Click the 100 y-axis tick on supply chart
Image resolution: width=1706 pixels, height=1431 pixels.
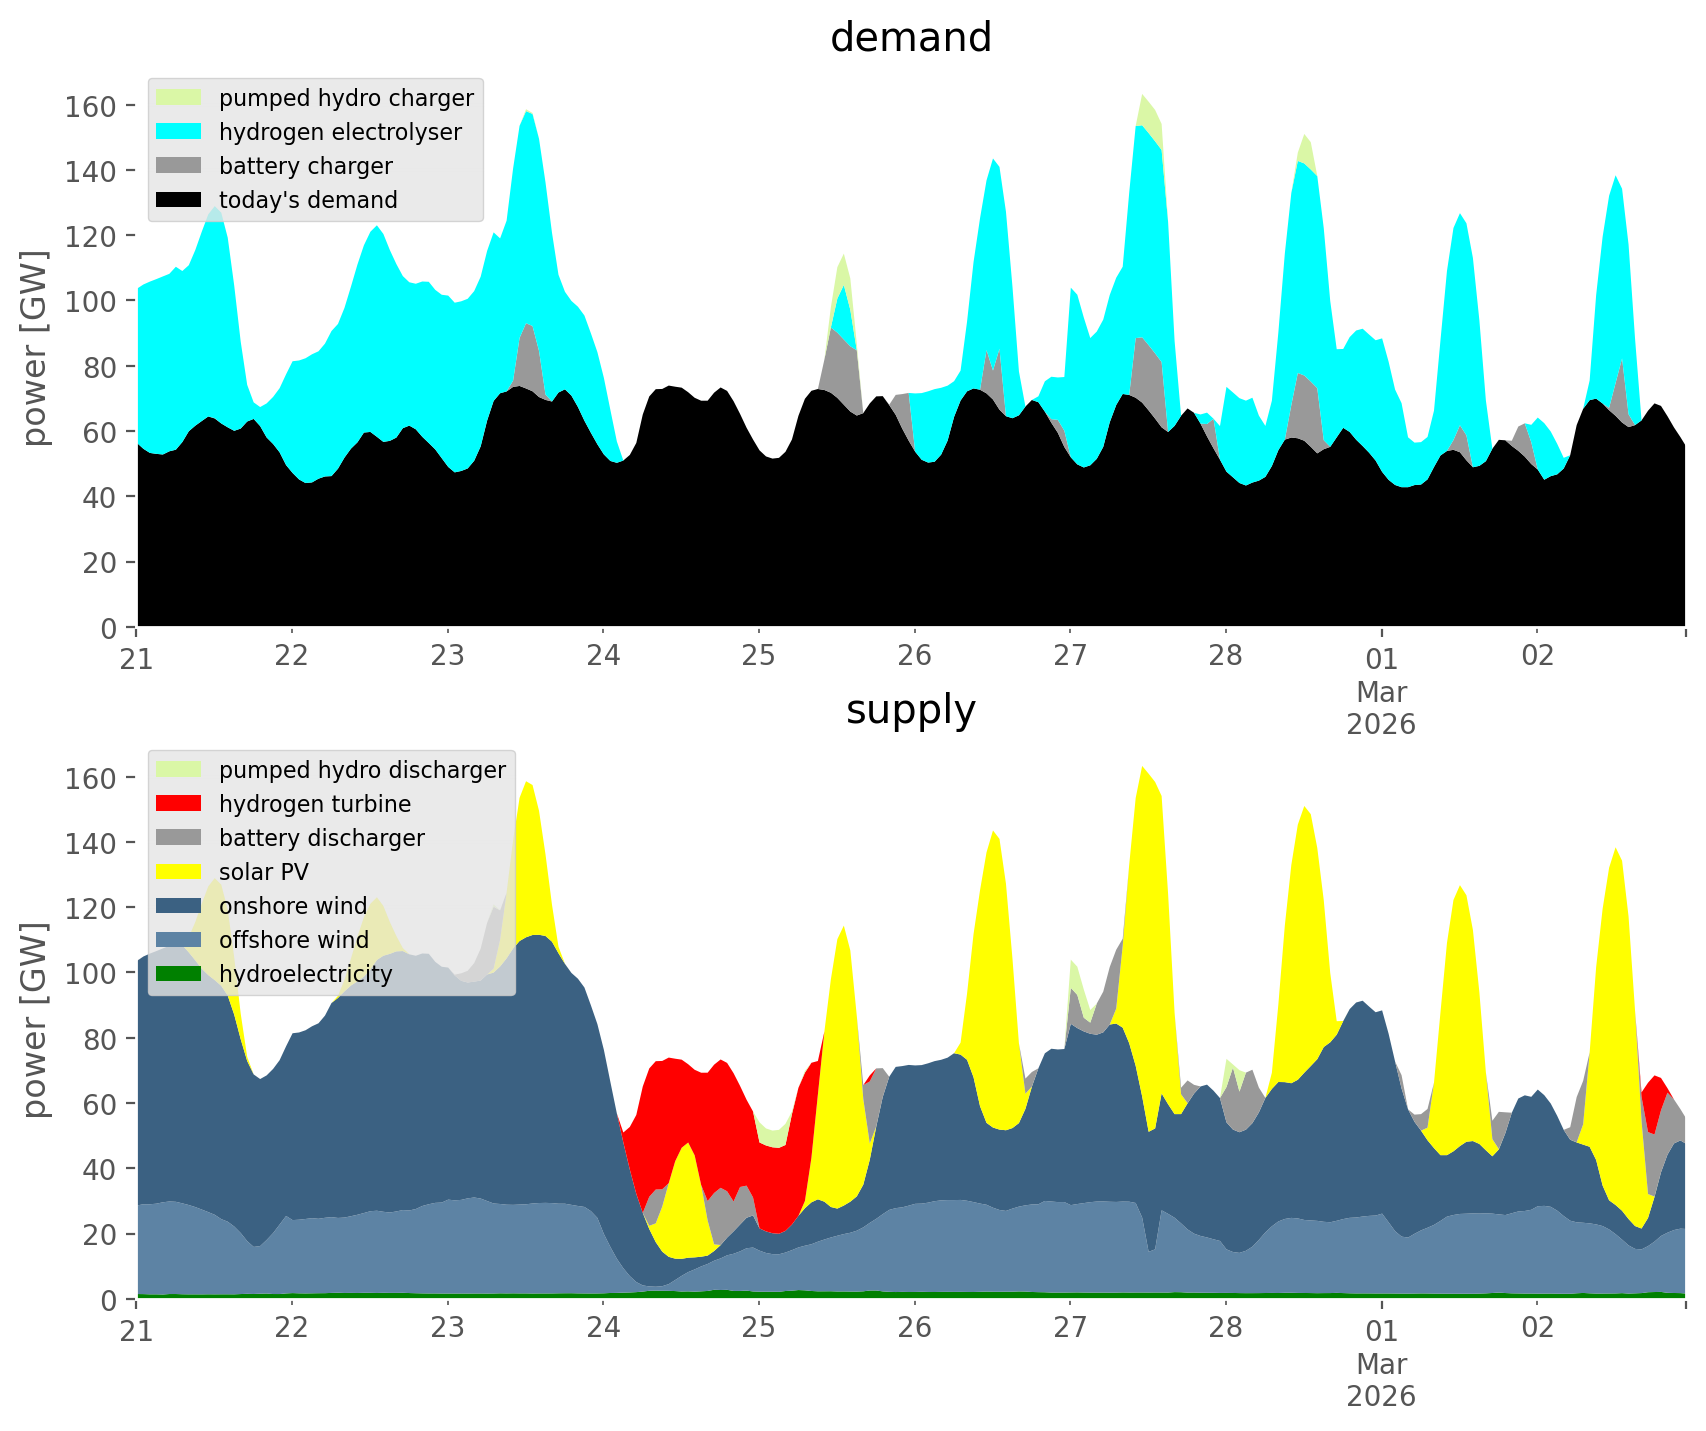point(91,974)
